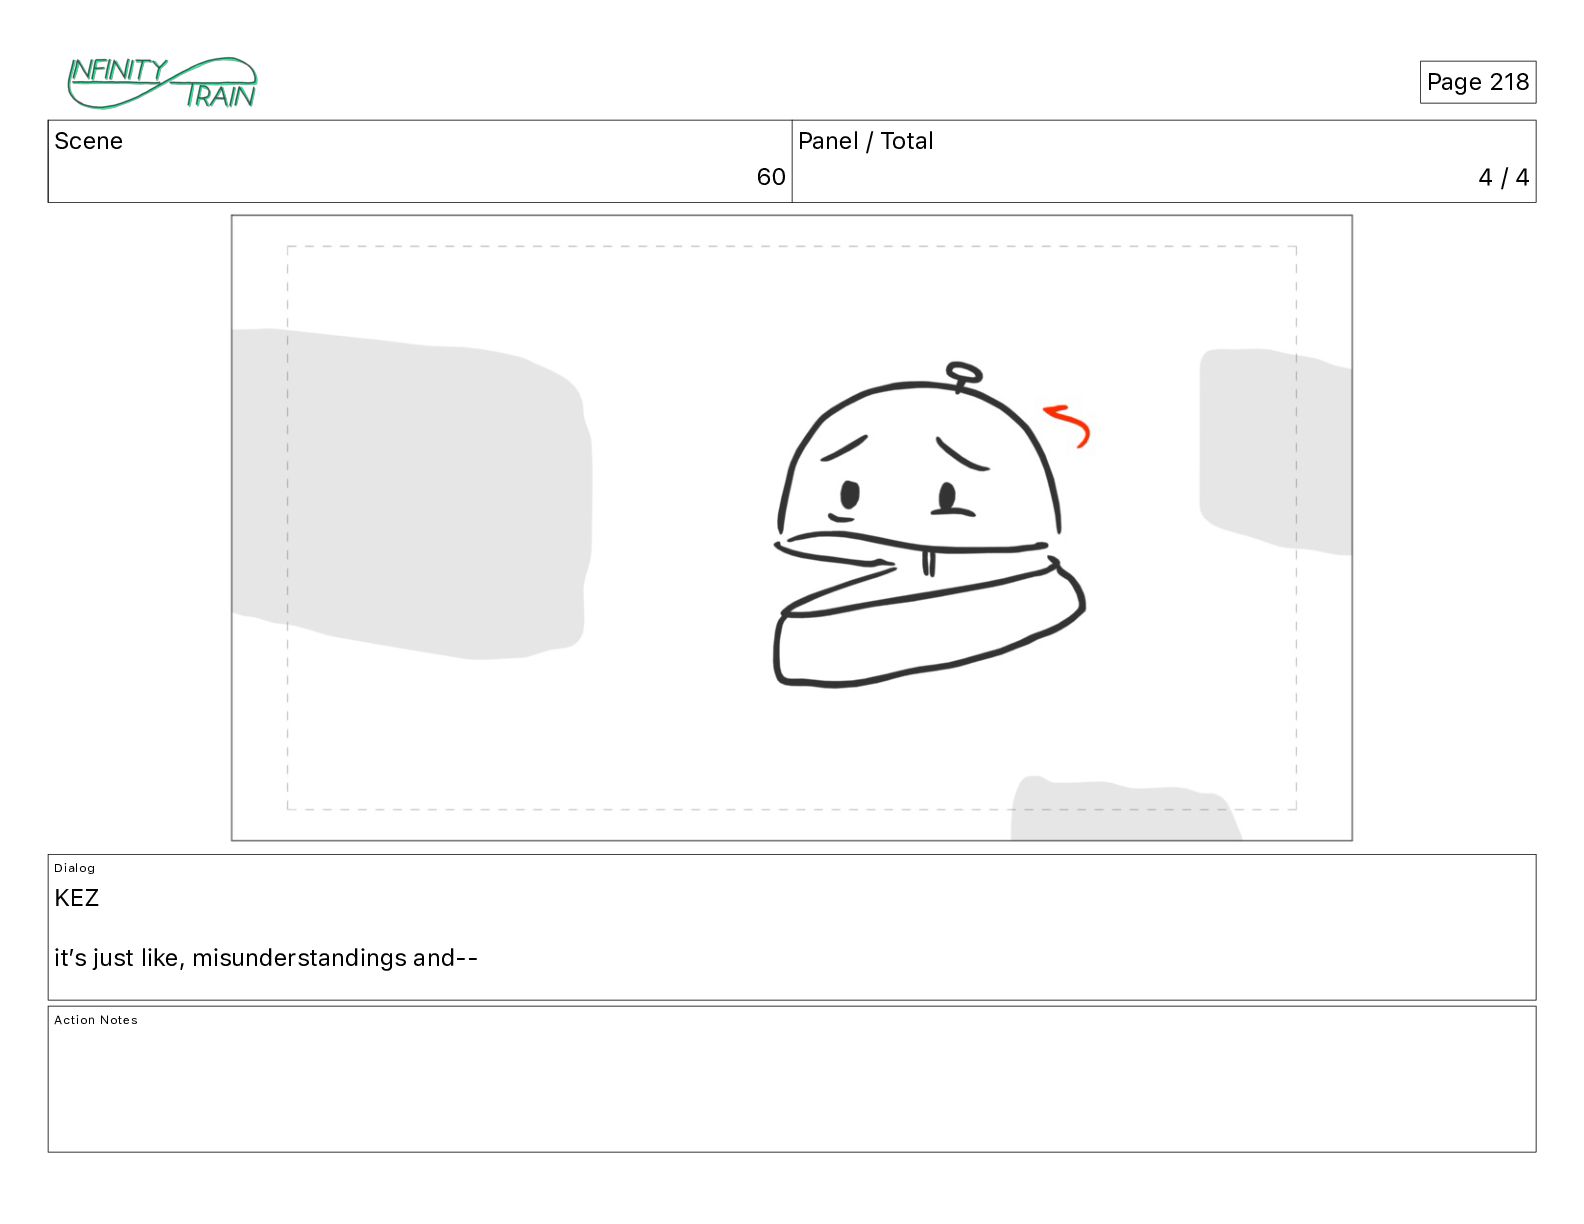Click the scene number 60
Image resolution: width=1584 pixels, height=1224 pixels.
771,177
